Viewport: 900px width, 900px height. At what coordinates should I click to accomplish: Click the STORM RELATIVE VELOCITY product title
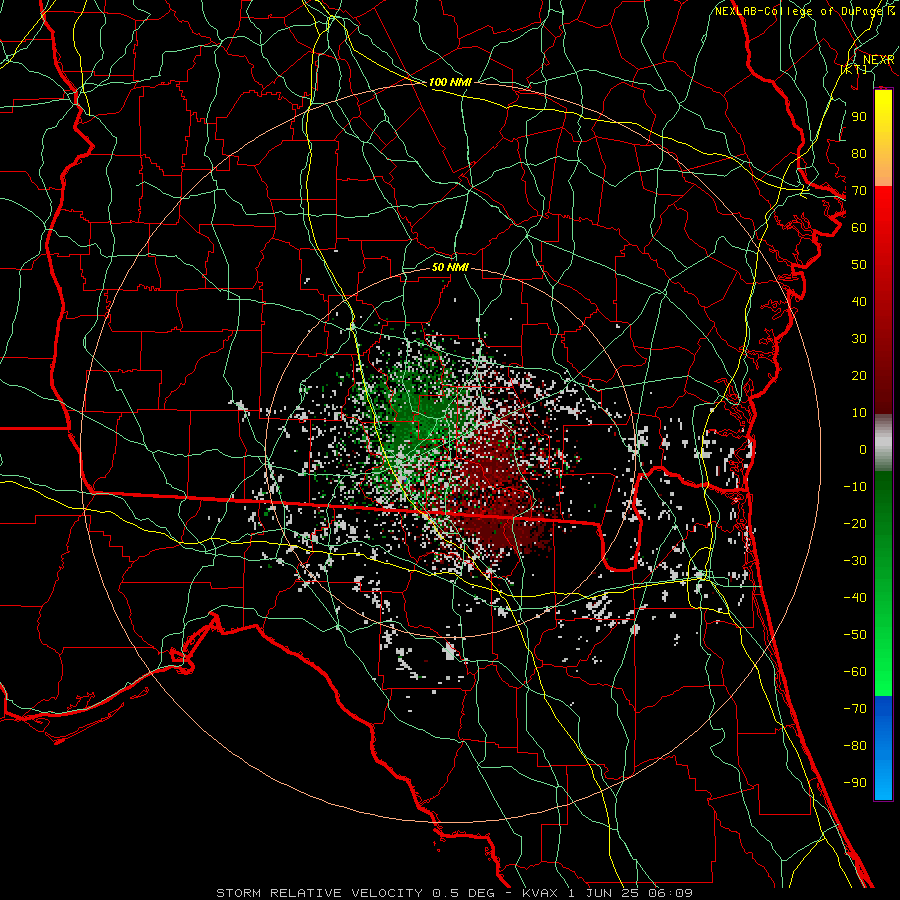pos(319,893)
